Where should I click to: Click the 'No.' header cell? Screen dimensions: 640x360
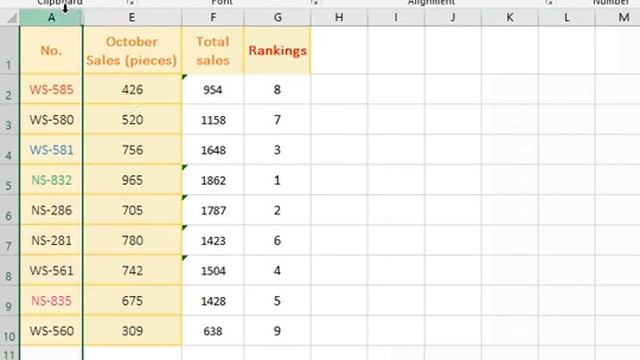[51, 50]
